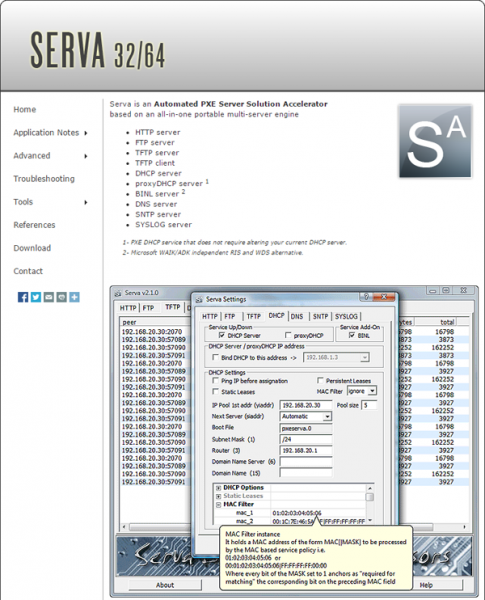Expand the Application Notes submenu arrow
The width and height of the screenshot is (485, 600).
coord(86,133)
